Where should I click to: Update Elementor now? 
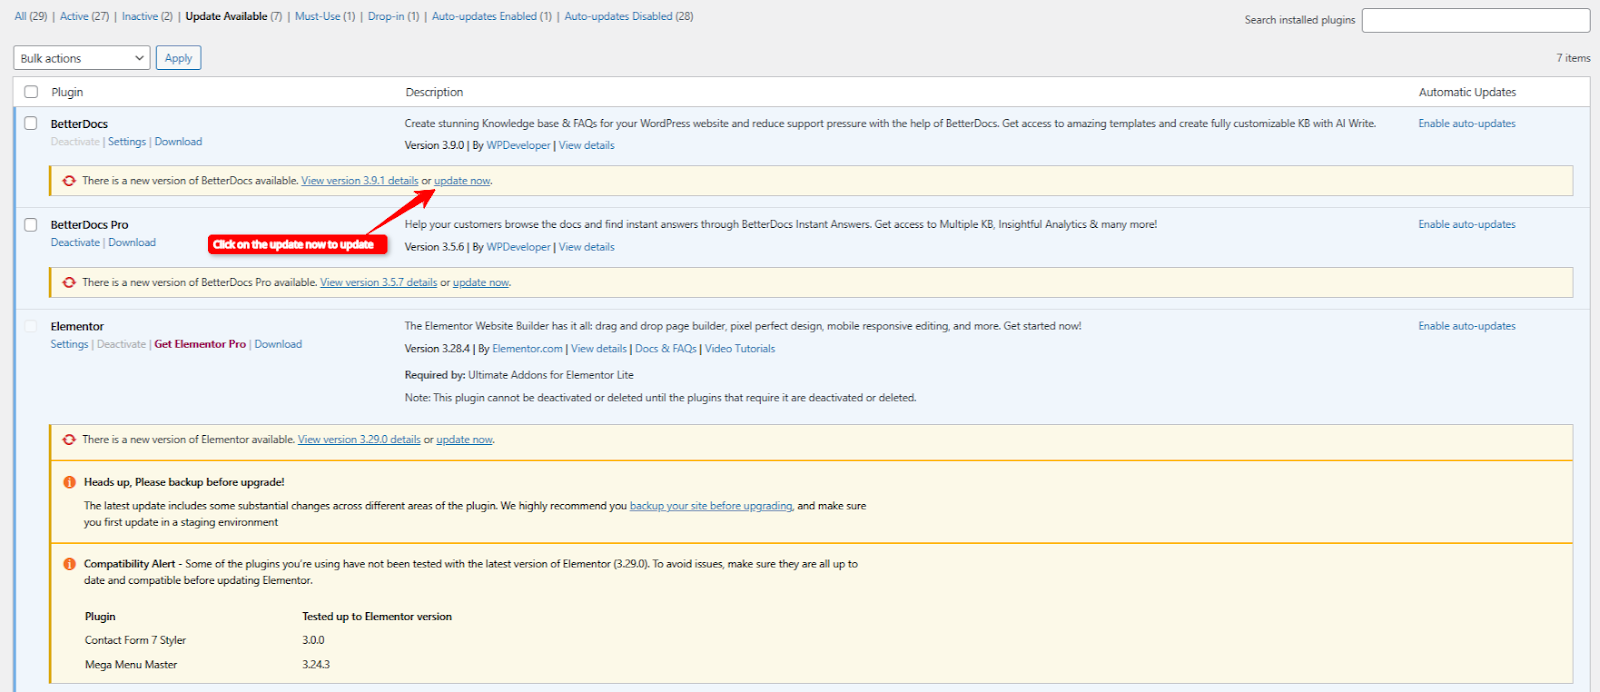coord(465,440)
